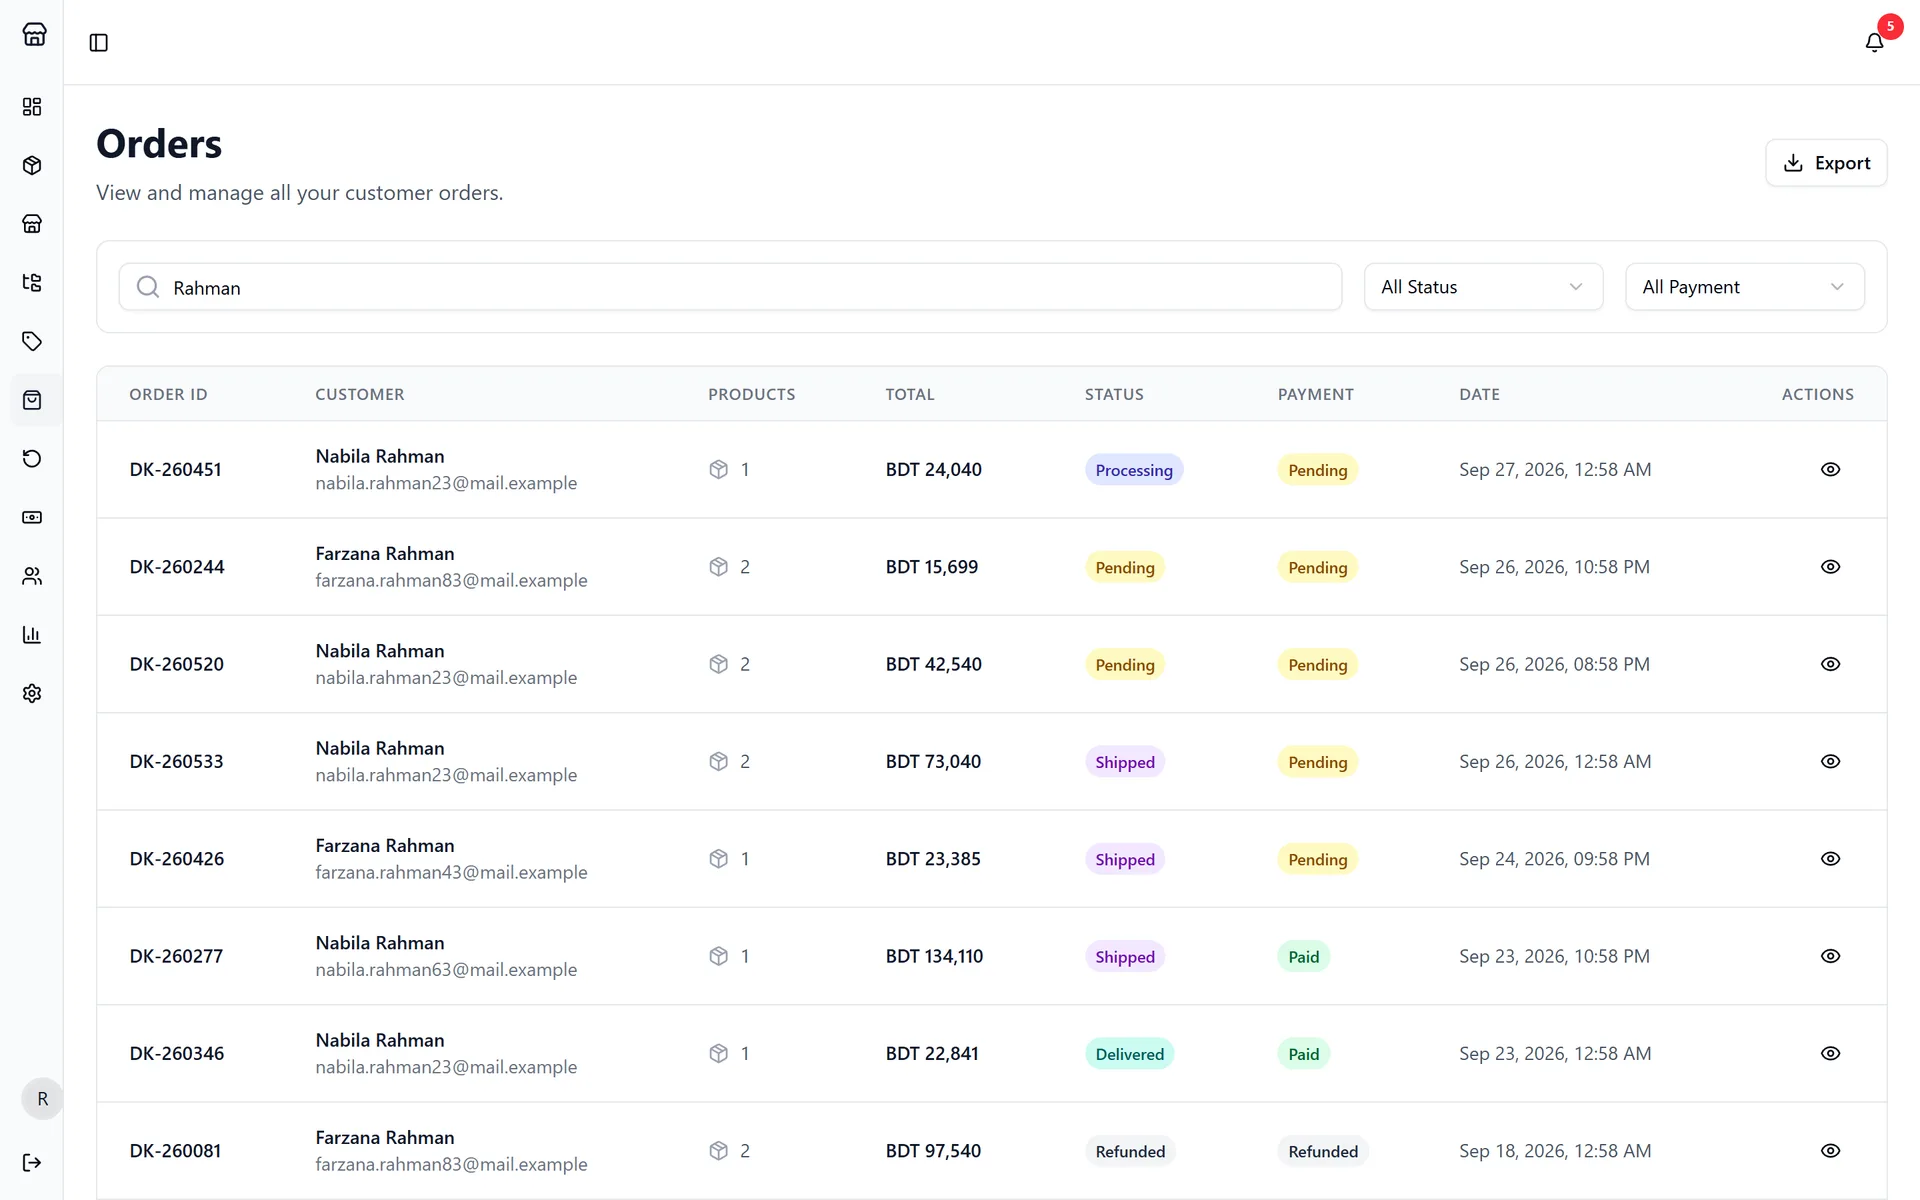
Task: Open the tag icon in sidebar
Action: point(32,341)
